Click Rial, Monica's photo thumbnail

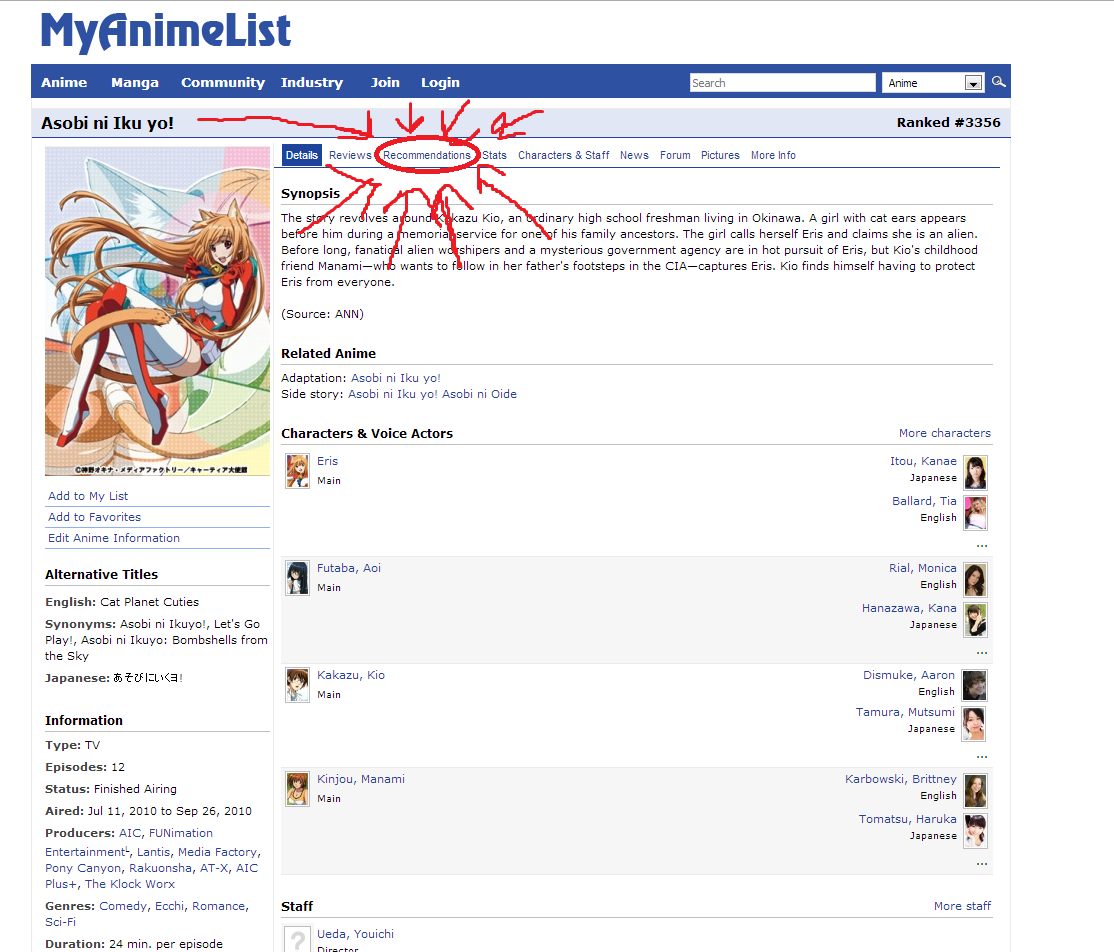975,580
